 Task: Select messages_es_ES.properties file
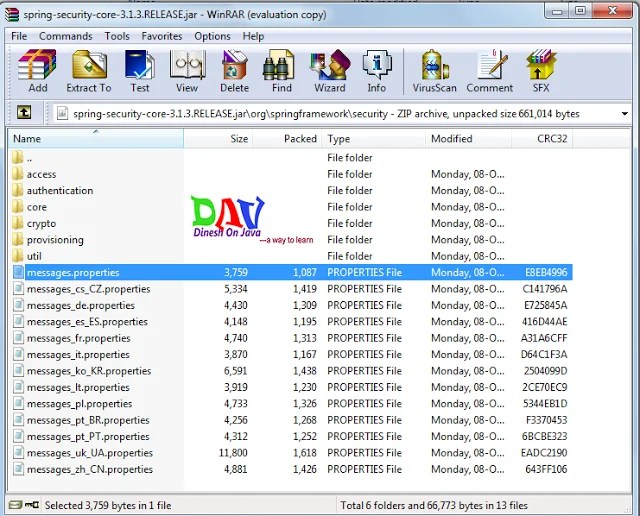[x=290, y=322]
